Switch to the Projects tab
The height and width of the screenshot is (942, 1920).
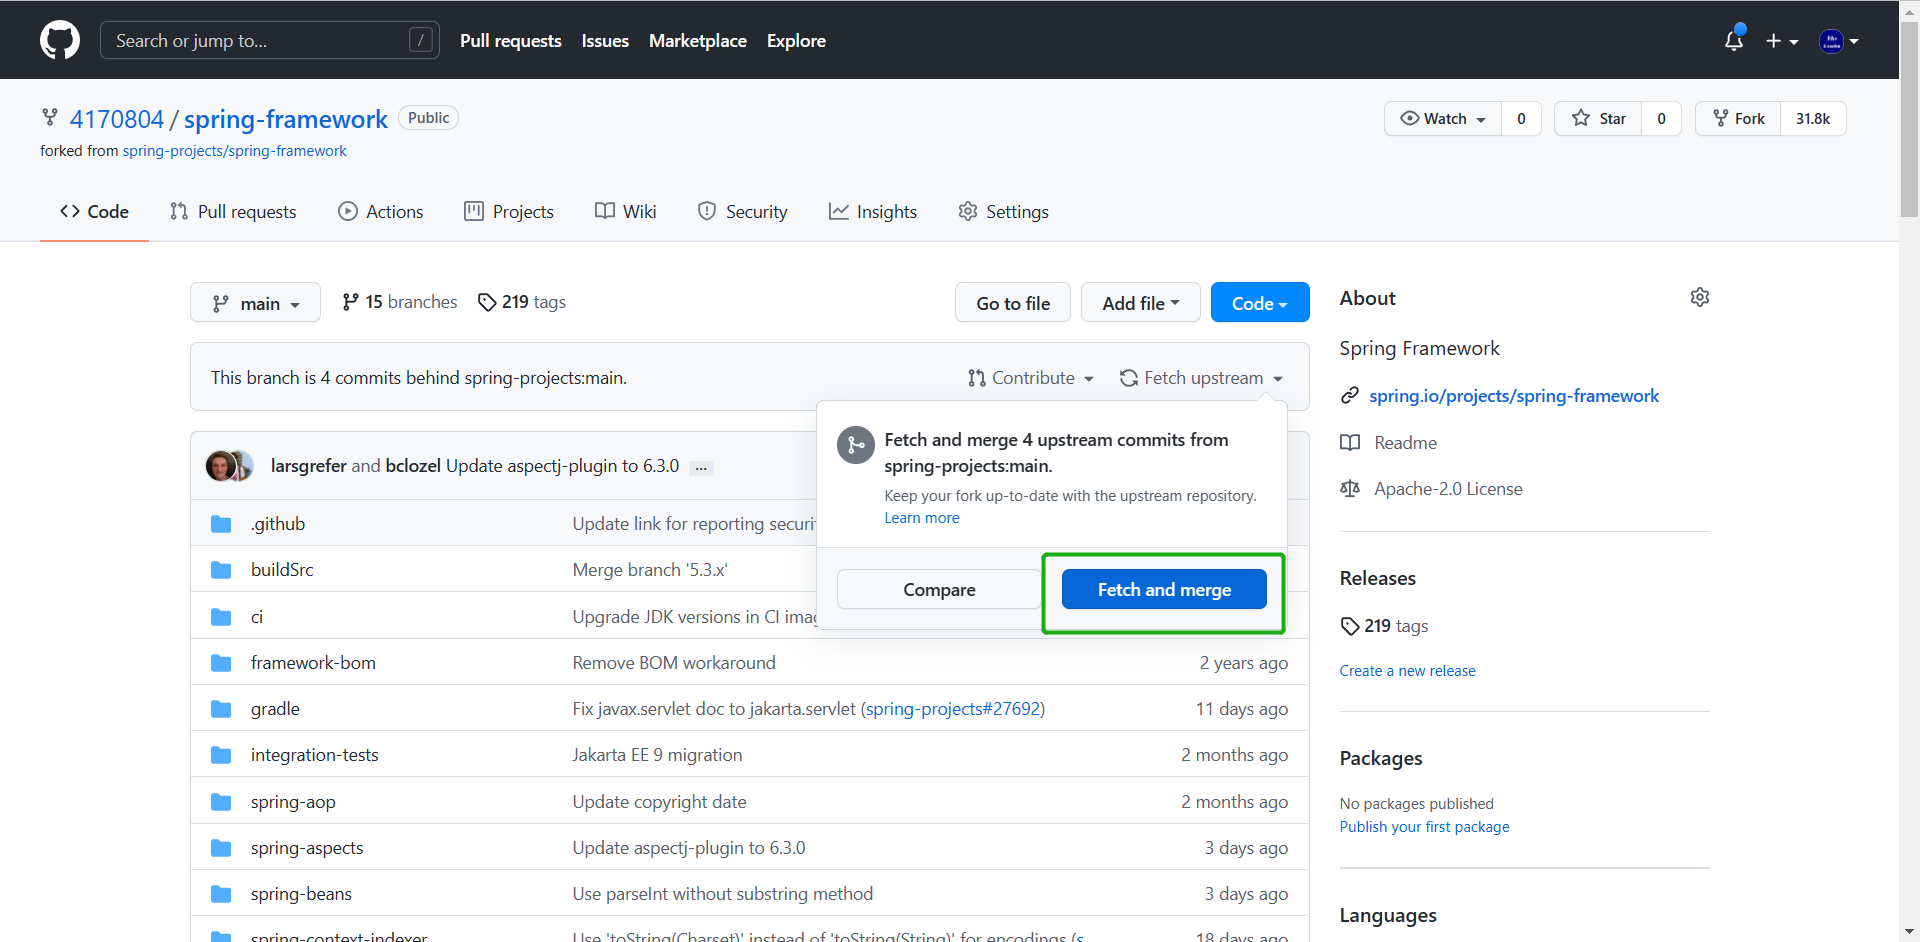coord(509,211)
